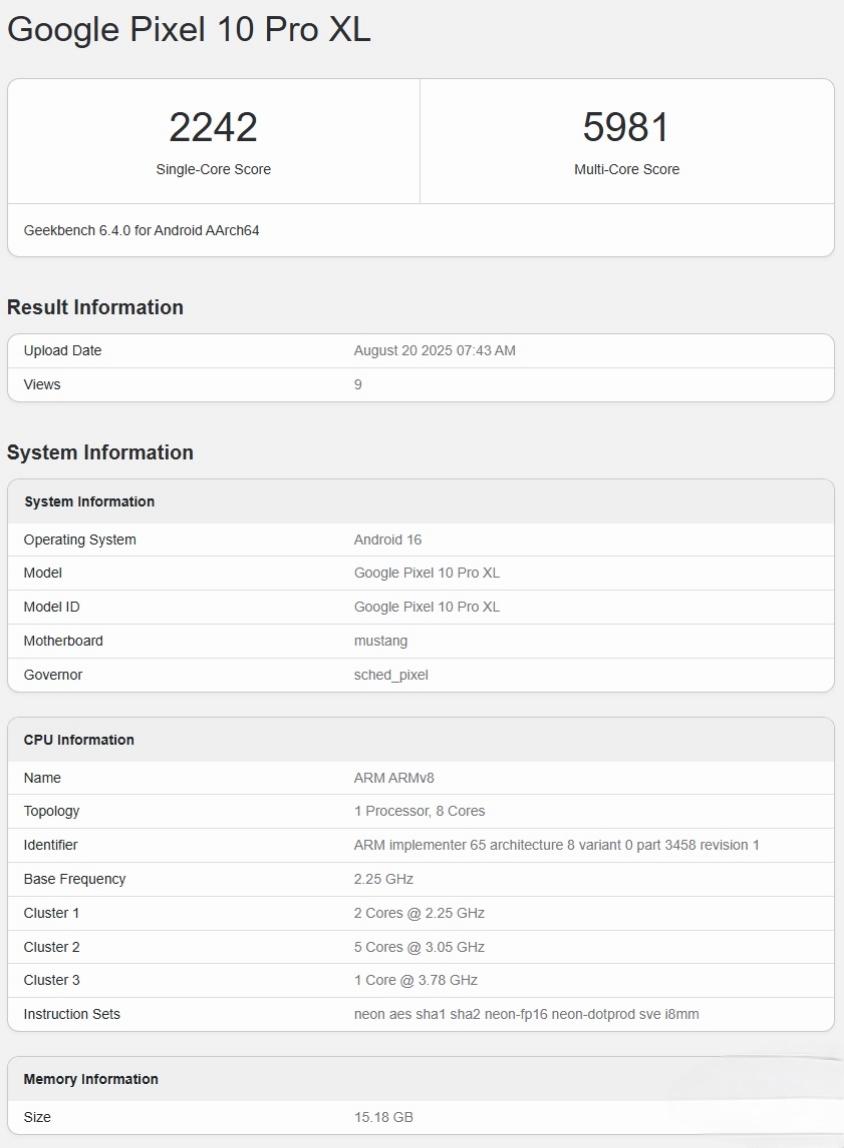Click Geekbench 6.4.0 for Android AArch64 text

(x=141, y=230)
